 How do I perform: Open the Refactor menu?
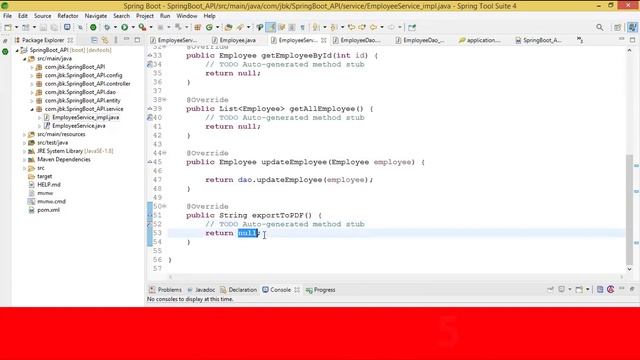click(x=68, y=16)
